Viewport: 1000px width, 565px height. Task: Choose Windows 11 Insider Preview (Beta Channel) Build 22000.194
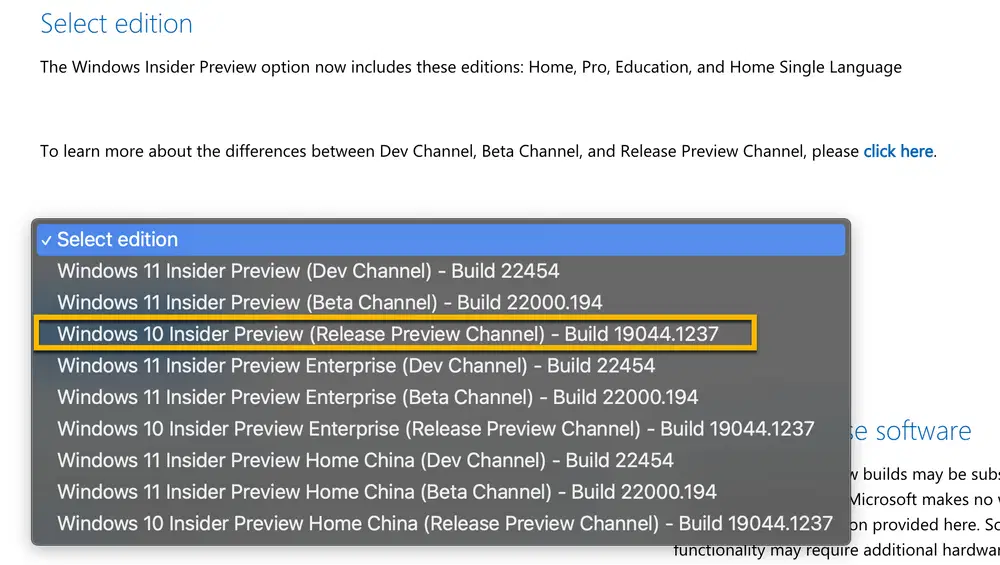coord(441,302)
